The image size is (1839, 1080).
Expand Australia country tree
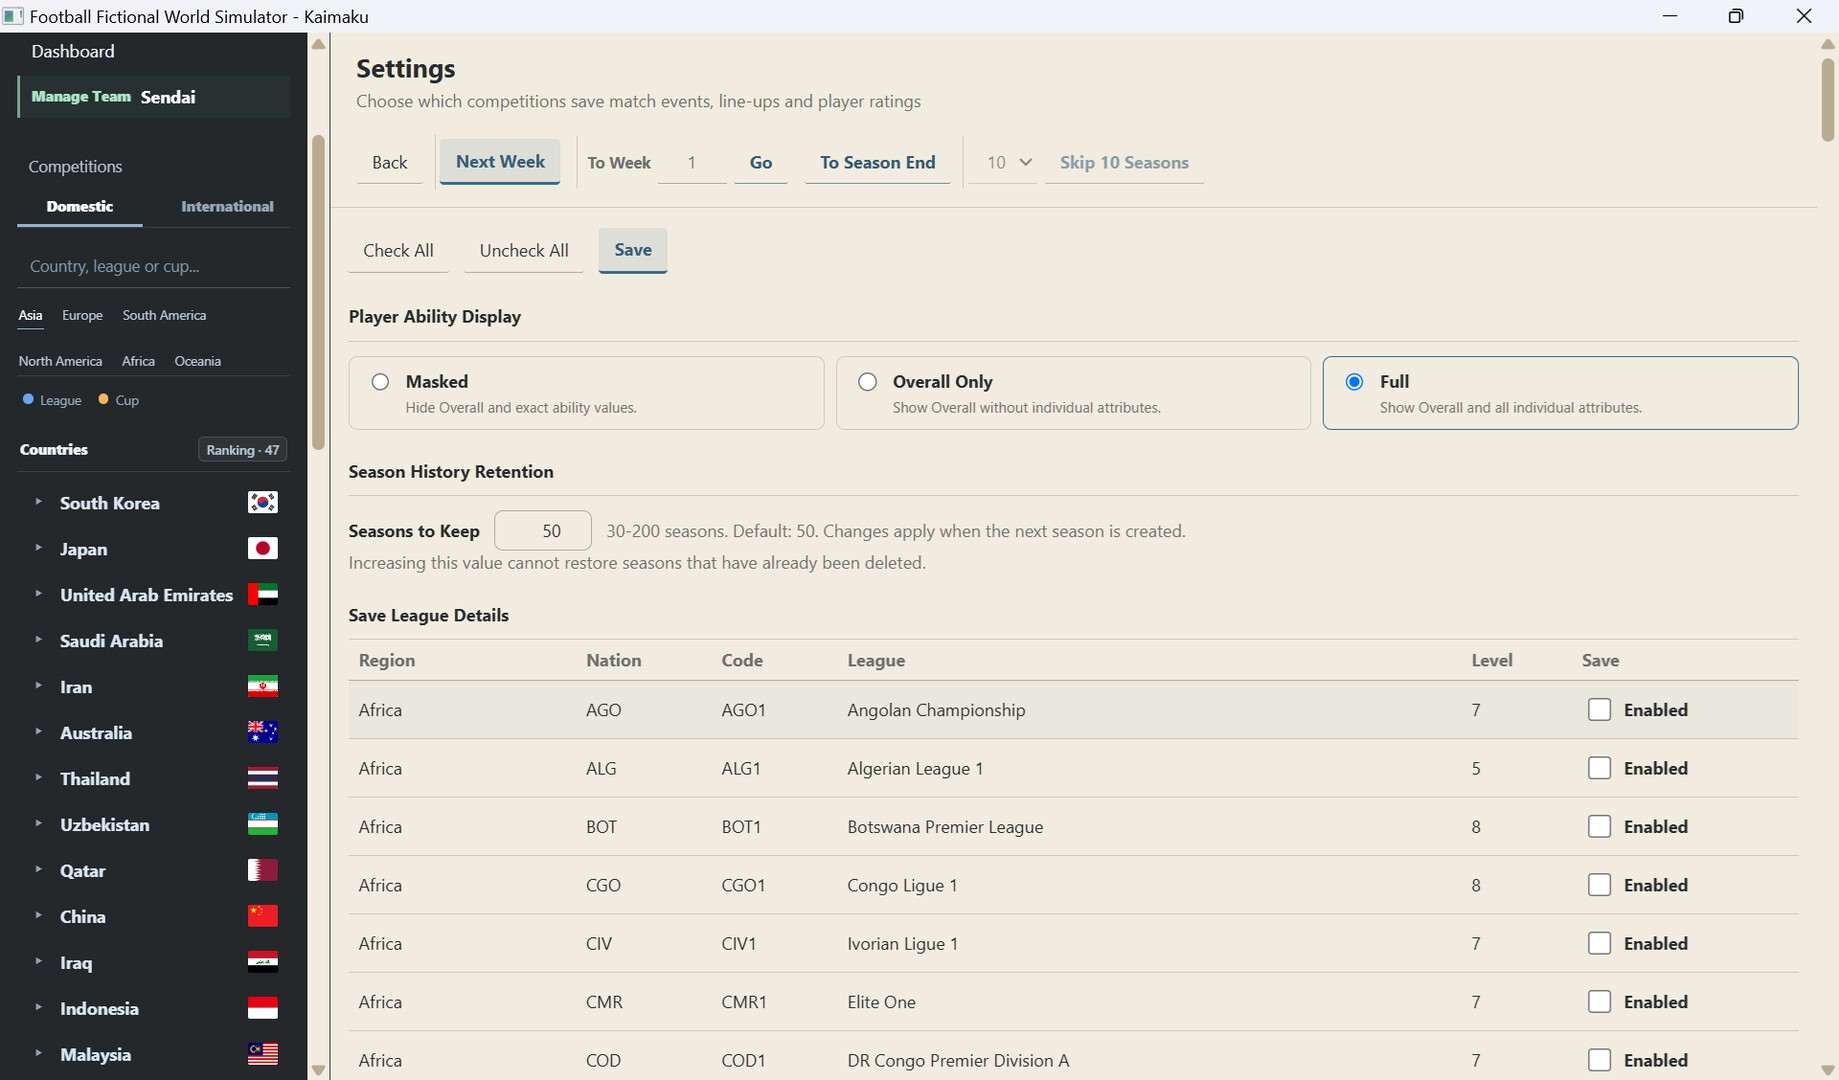(38, 732)
